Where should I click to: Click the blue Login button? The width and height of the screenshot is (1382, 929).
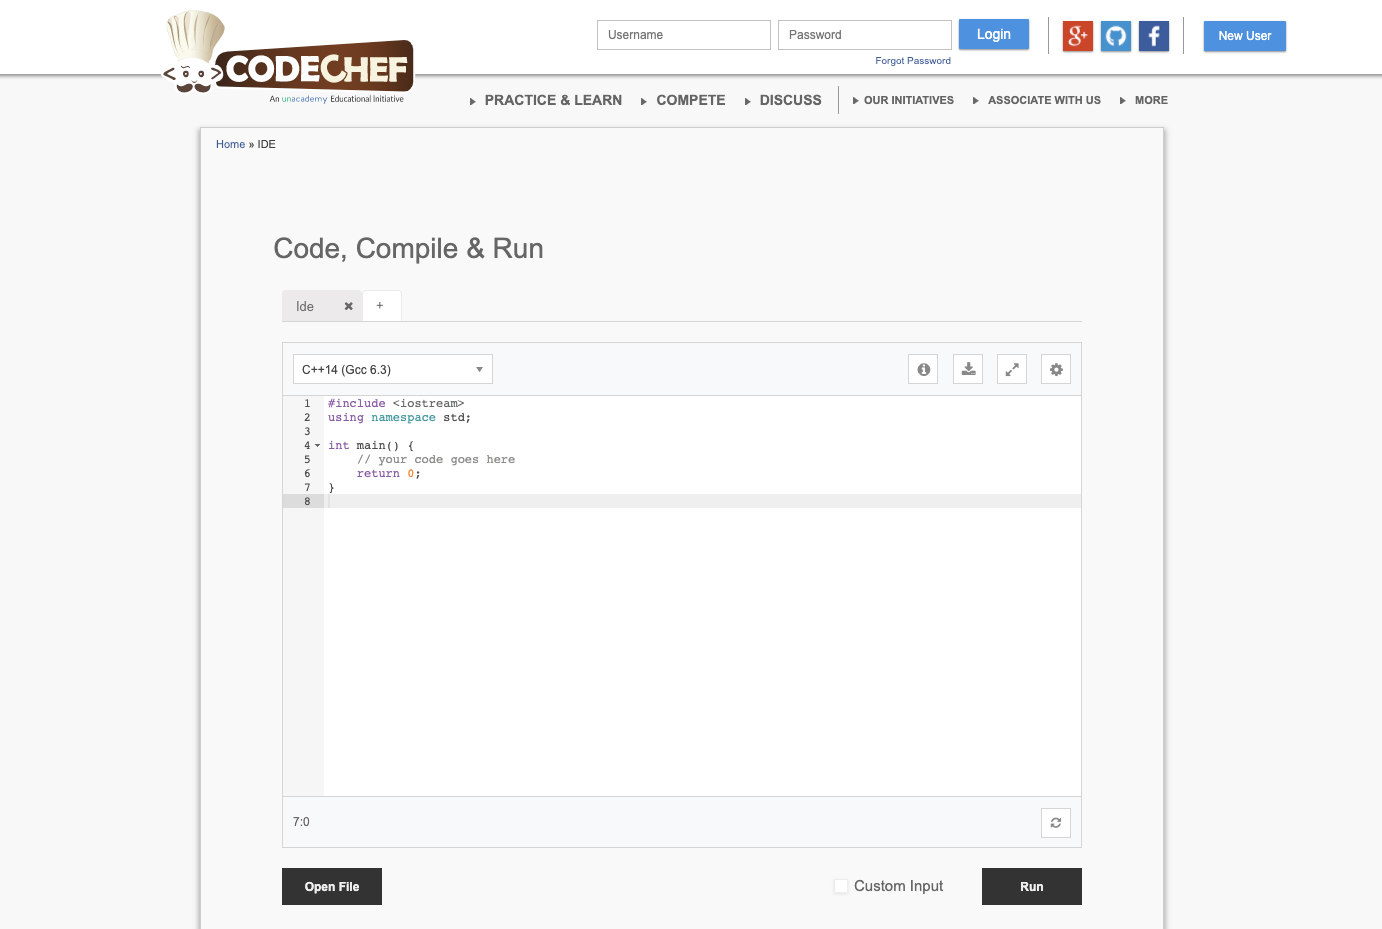click(x=993, y=34)
